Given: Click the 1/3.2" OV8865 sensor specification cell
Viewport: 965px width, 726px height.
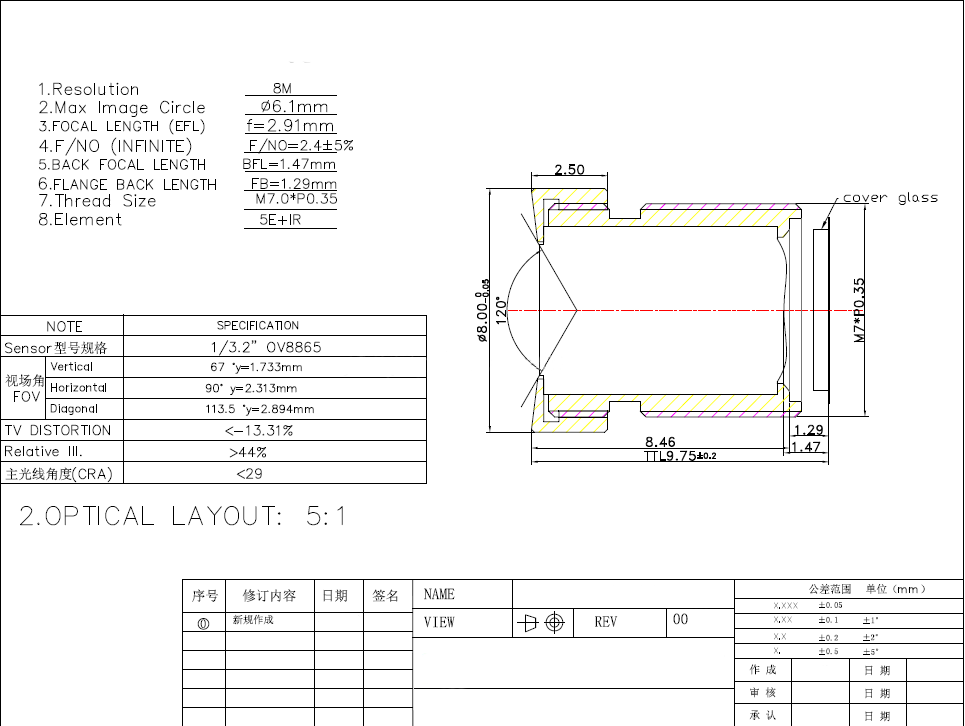Looking at the screenshot, I should [x=273, y=347].
